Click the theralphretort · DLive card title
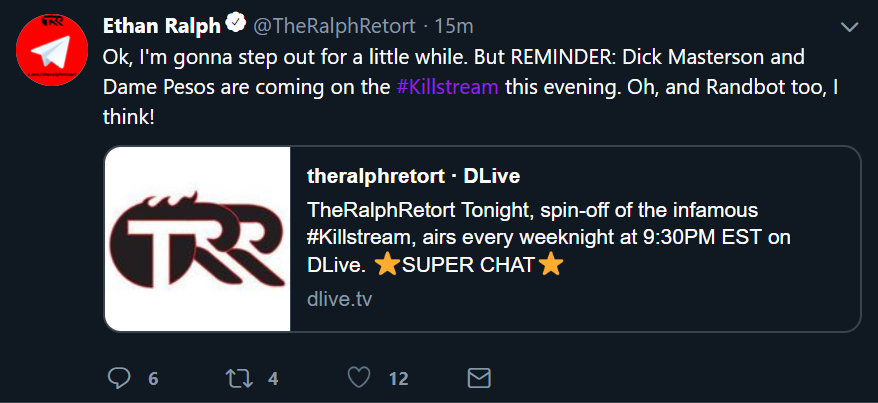The height and width of the screenshot is (403, 878). tap(414, 177)
